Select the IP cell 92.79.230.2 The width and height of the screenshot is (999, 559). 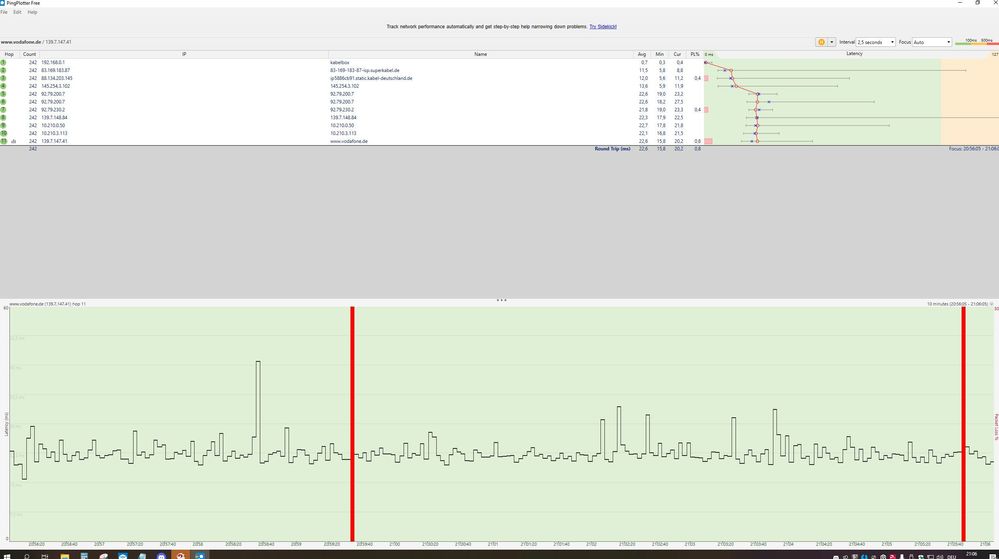53,110
